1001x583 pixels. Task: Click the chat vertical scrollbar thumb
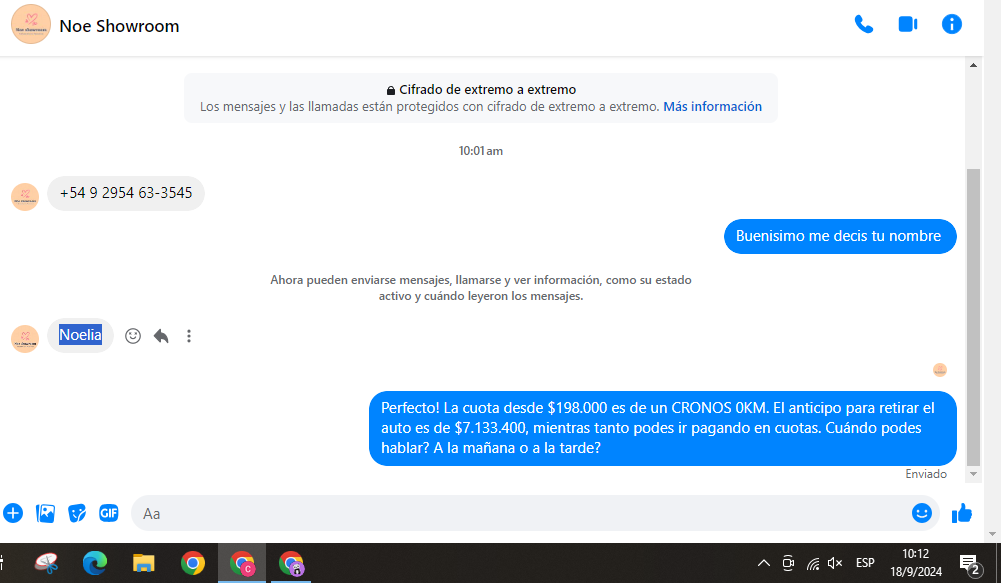(x=973, y=317)
